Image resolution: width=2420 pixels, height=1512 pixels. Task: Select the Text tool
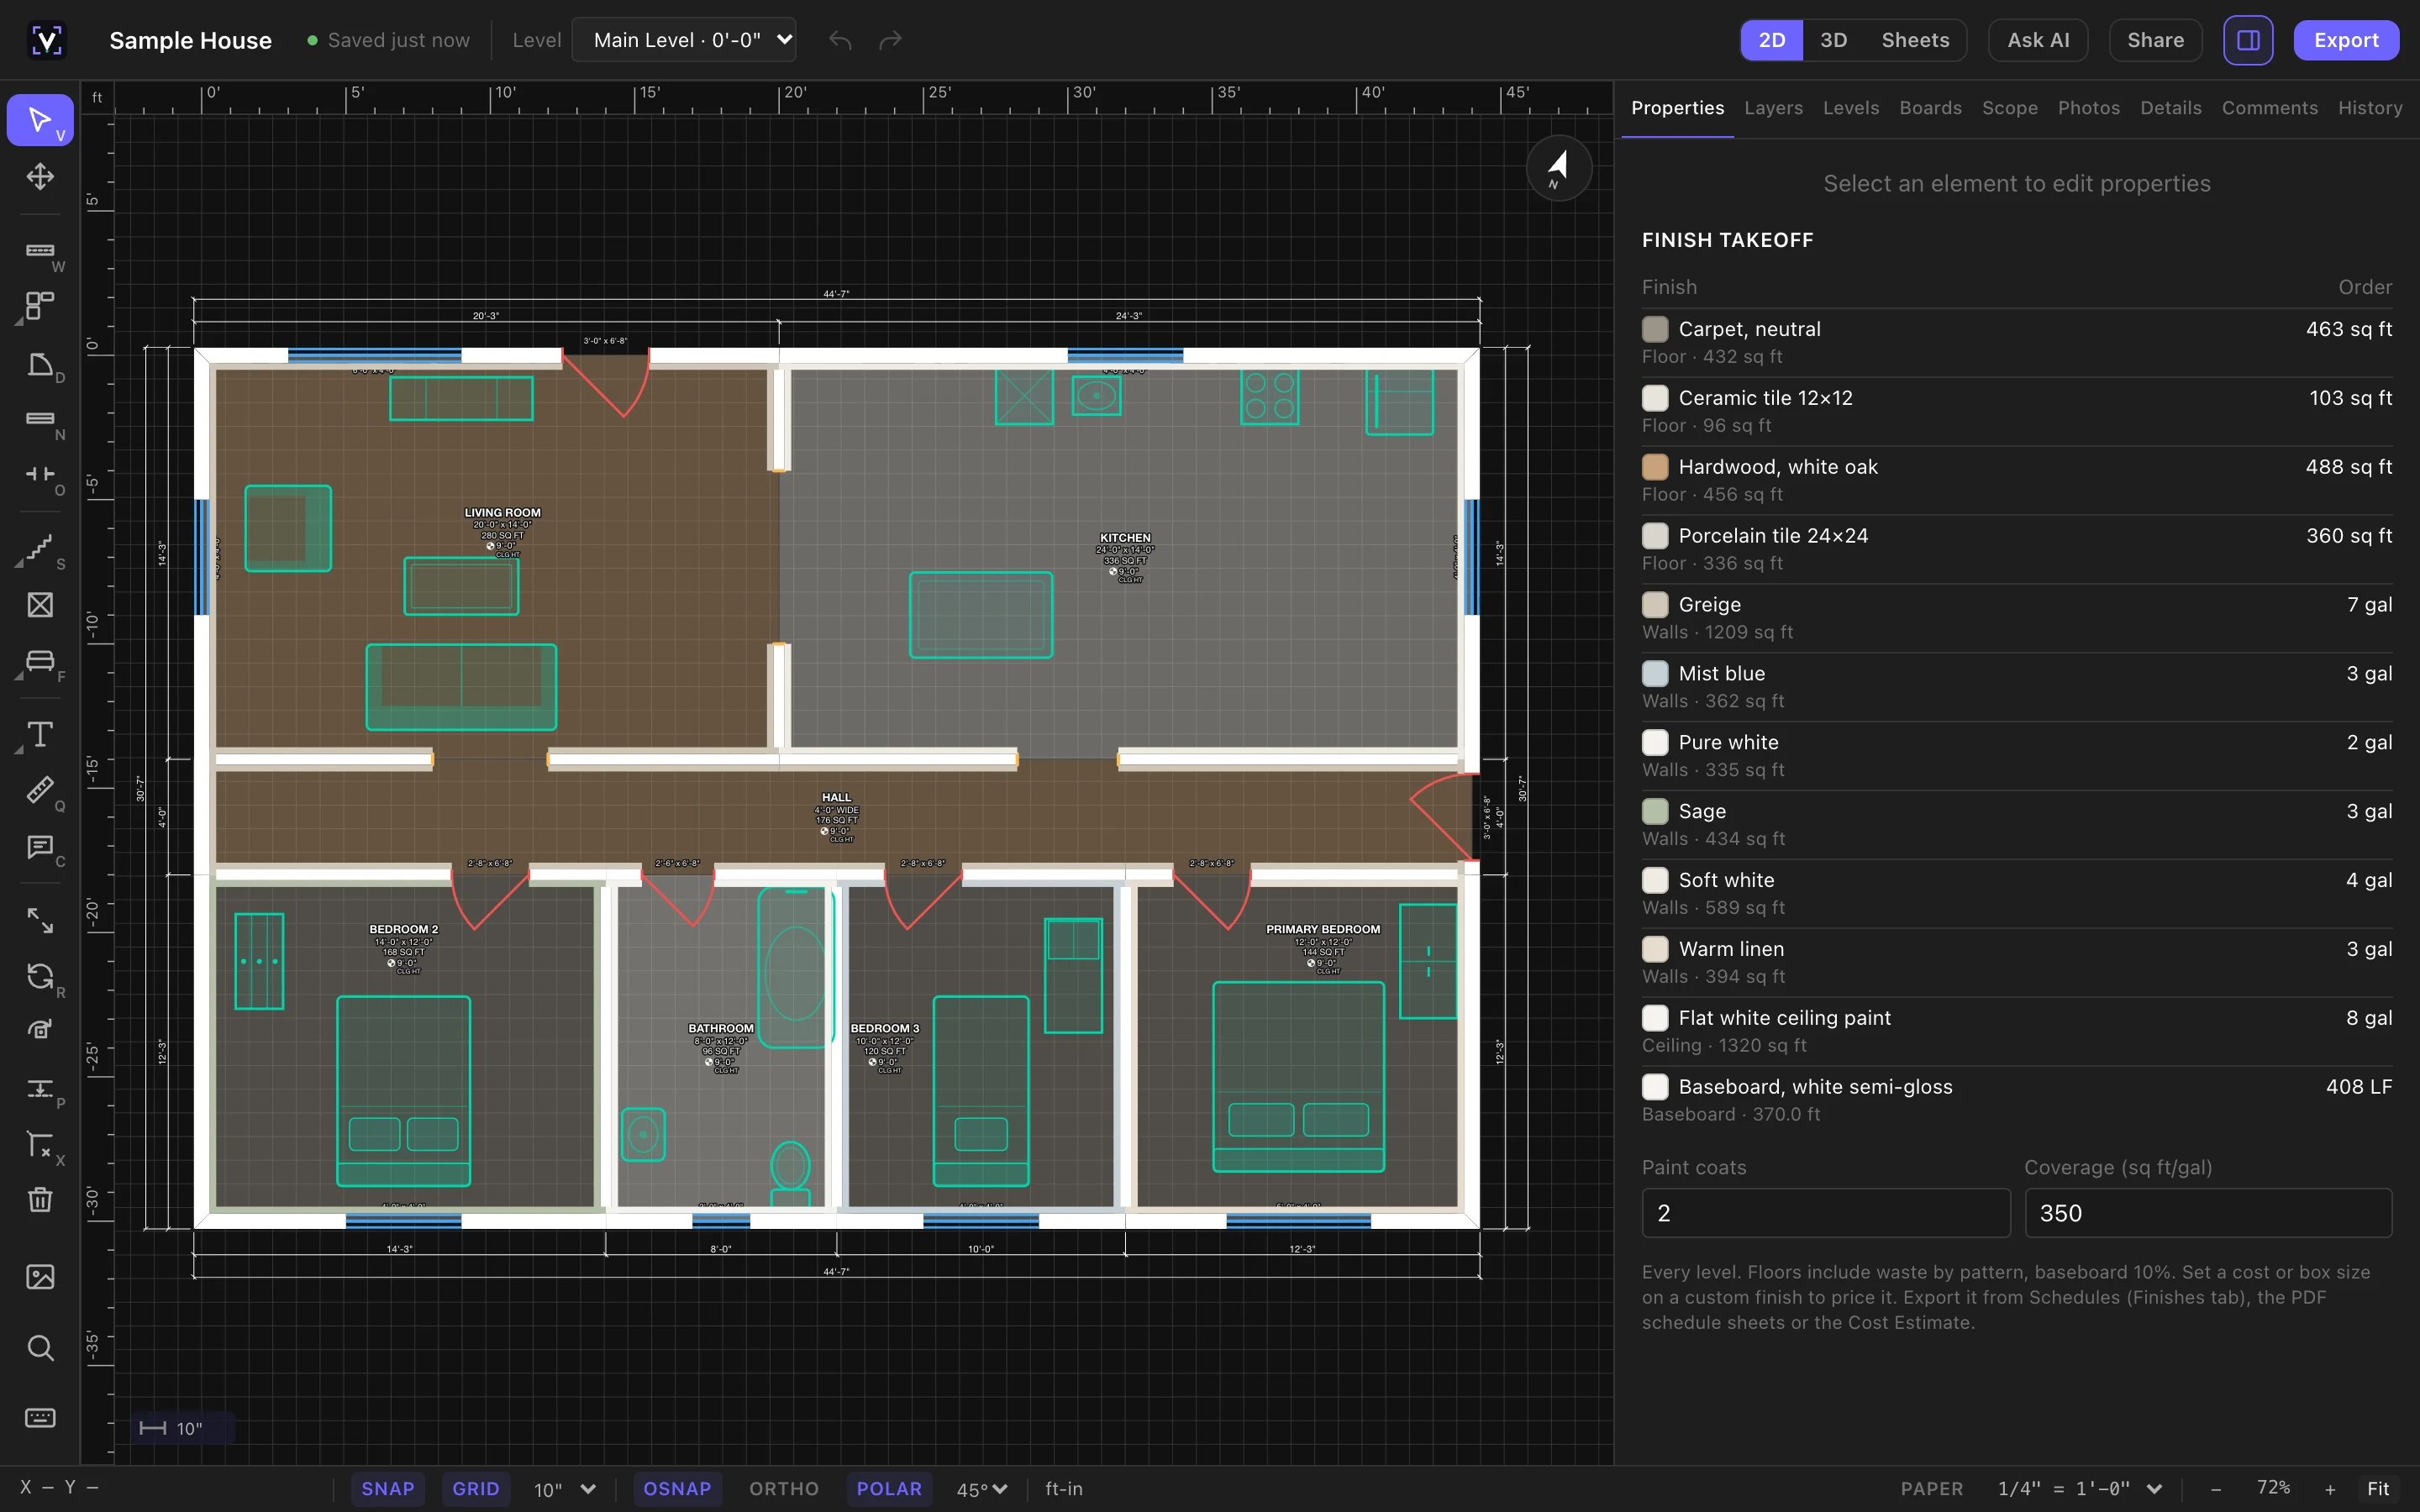coord(40,734)
